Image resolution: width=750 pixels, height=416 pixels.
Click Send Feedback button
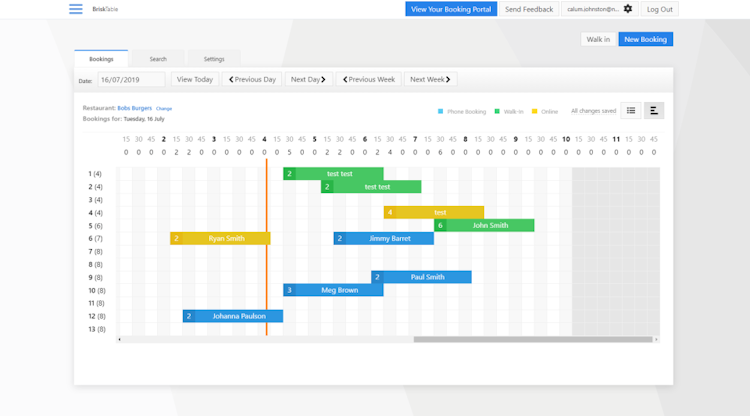pos(529,9)
